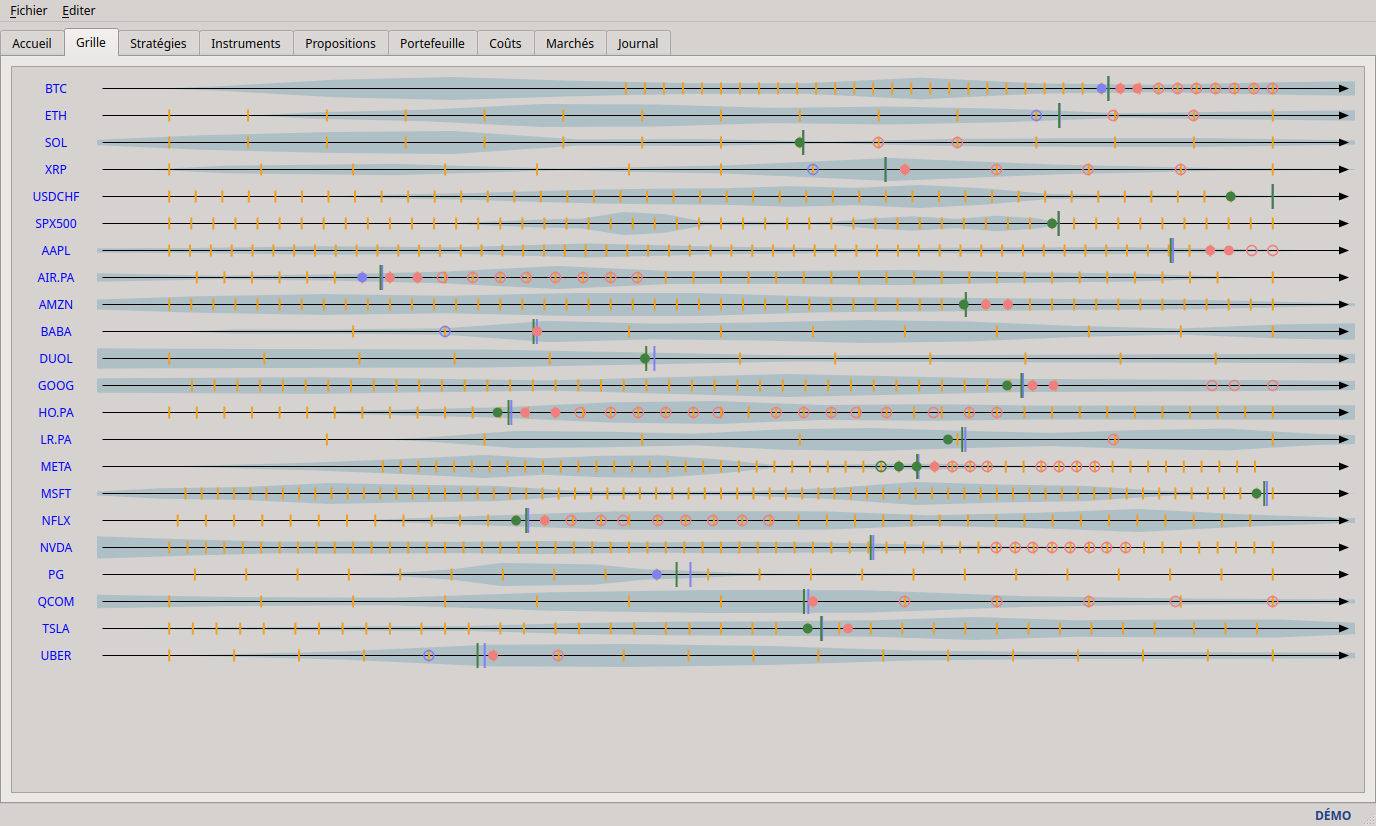
Task: Open the TSLA instrument label
Action: (x=56, y=628)
